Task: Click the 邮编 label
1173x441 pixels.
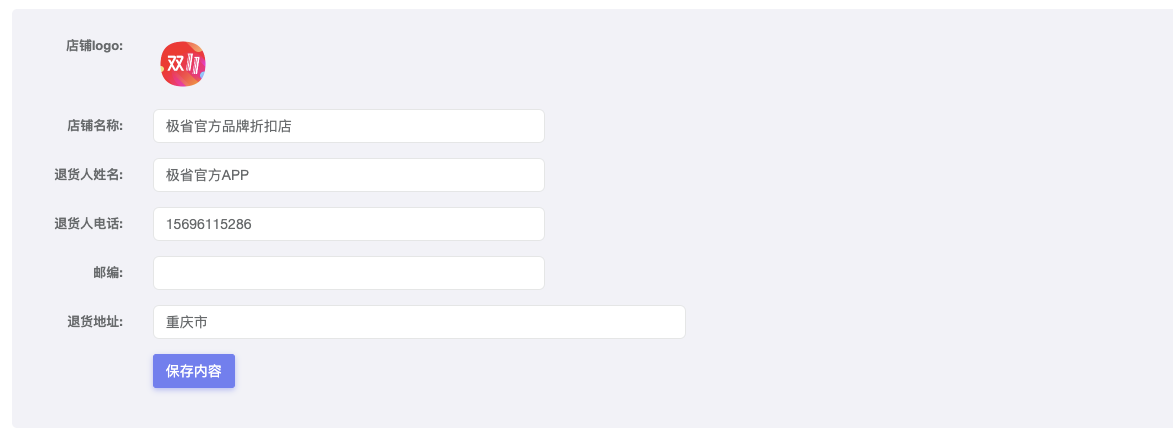Action: click(x=108, y=273)
